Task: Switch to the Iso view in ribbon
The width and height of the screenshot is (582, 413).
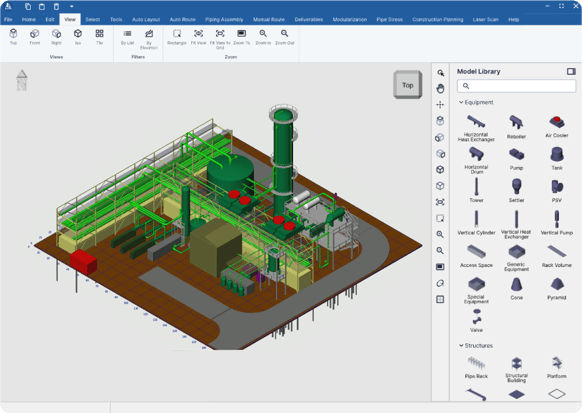Action: pos(78,37)
